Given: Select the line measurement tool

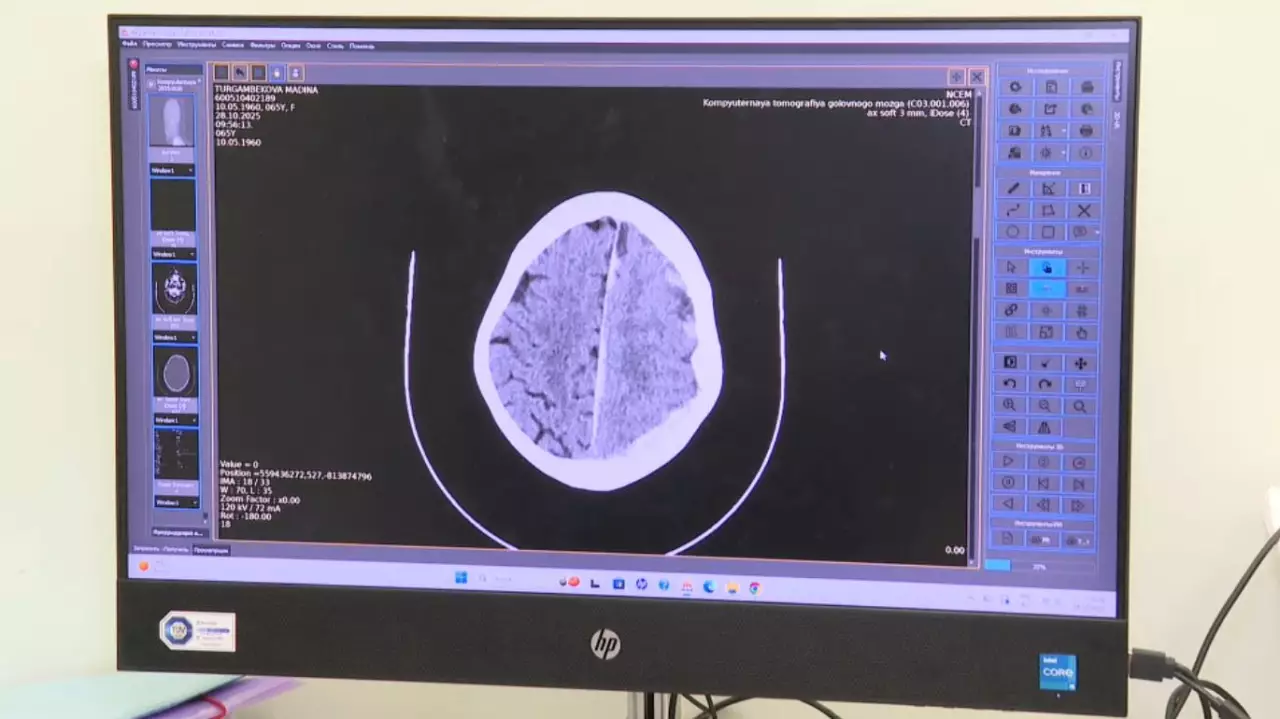Looking at the screenshot, I should point(1013,188).
